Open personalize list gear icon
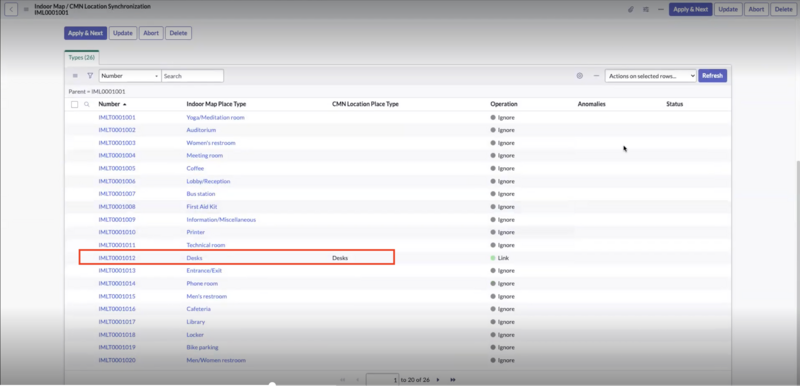800x386 pixels. 580,75
